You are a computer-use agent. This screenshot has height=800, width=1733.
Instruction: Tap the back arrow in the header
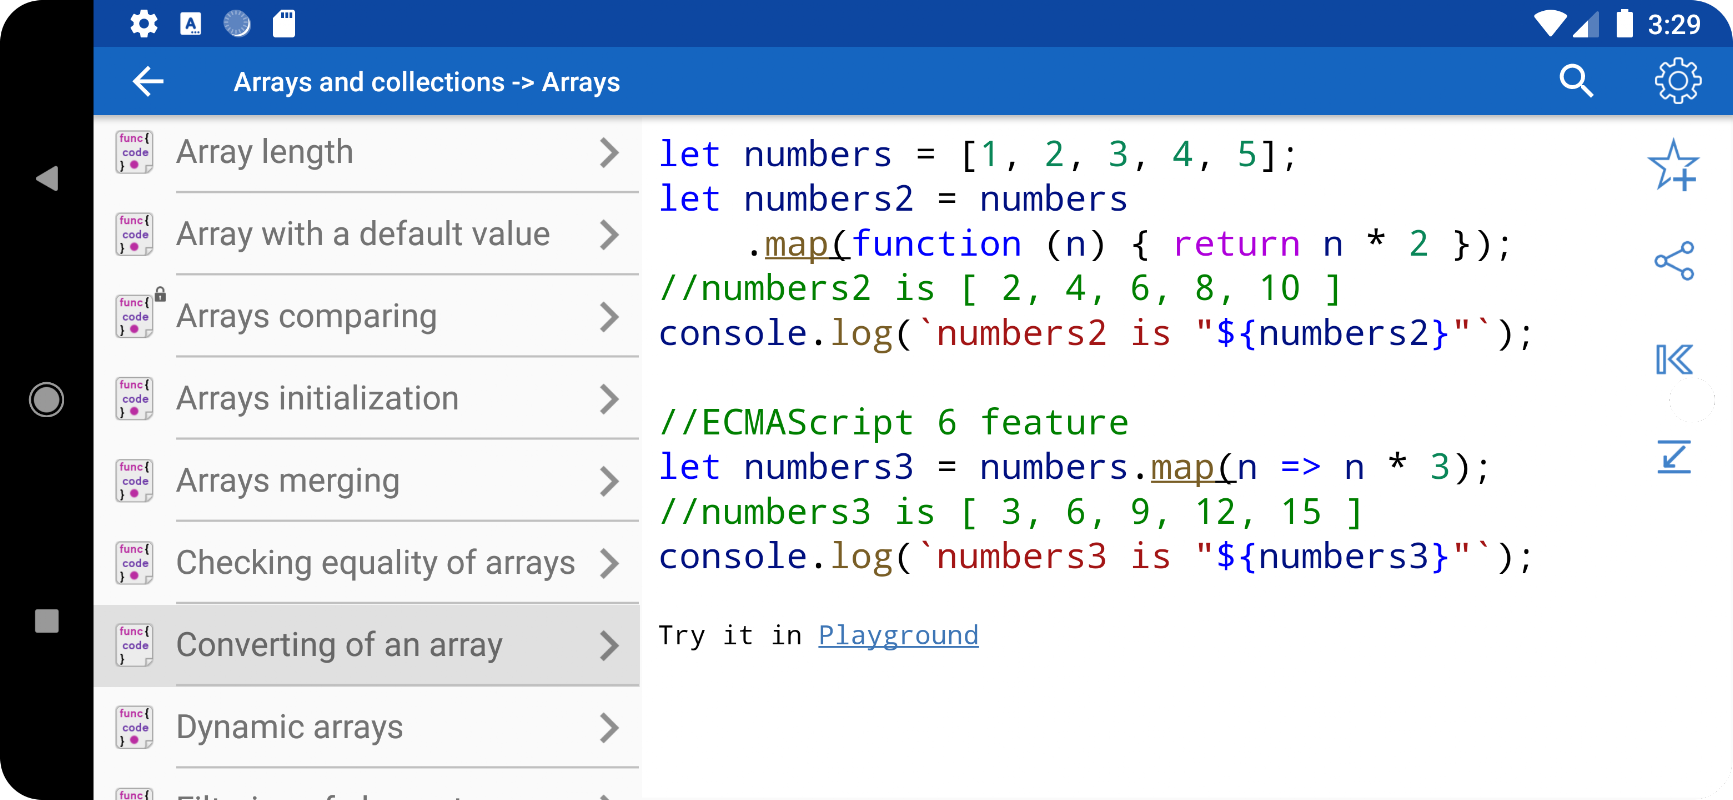click(x=148, y=81)
